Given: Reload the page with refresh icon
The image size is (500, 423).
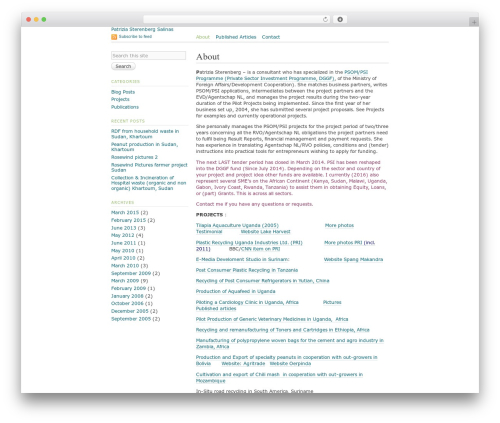Looking at the screenshot, I should 325,19.
